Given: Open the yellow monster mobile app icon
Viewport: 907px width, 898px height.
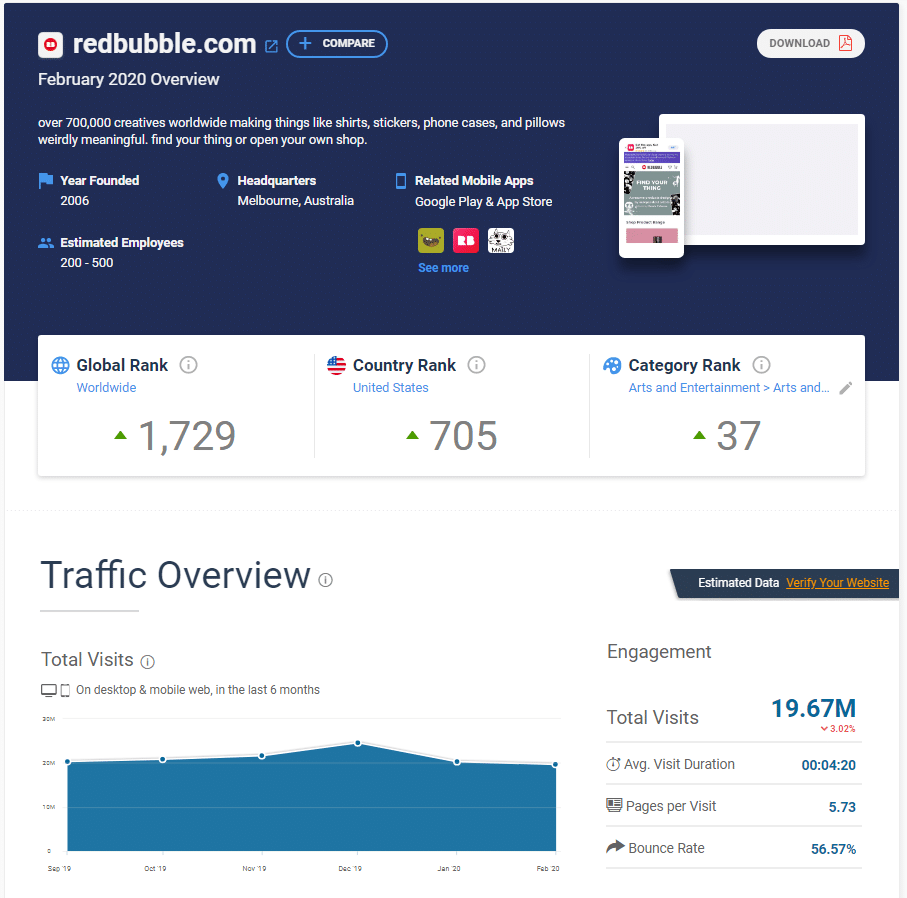Looking at the screenshot, I should (431, 241).
